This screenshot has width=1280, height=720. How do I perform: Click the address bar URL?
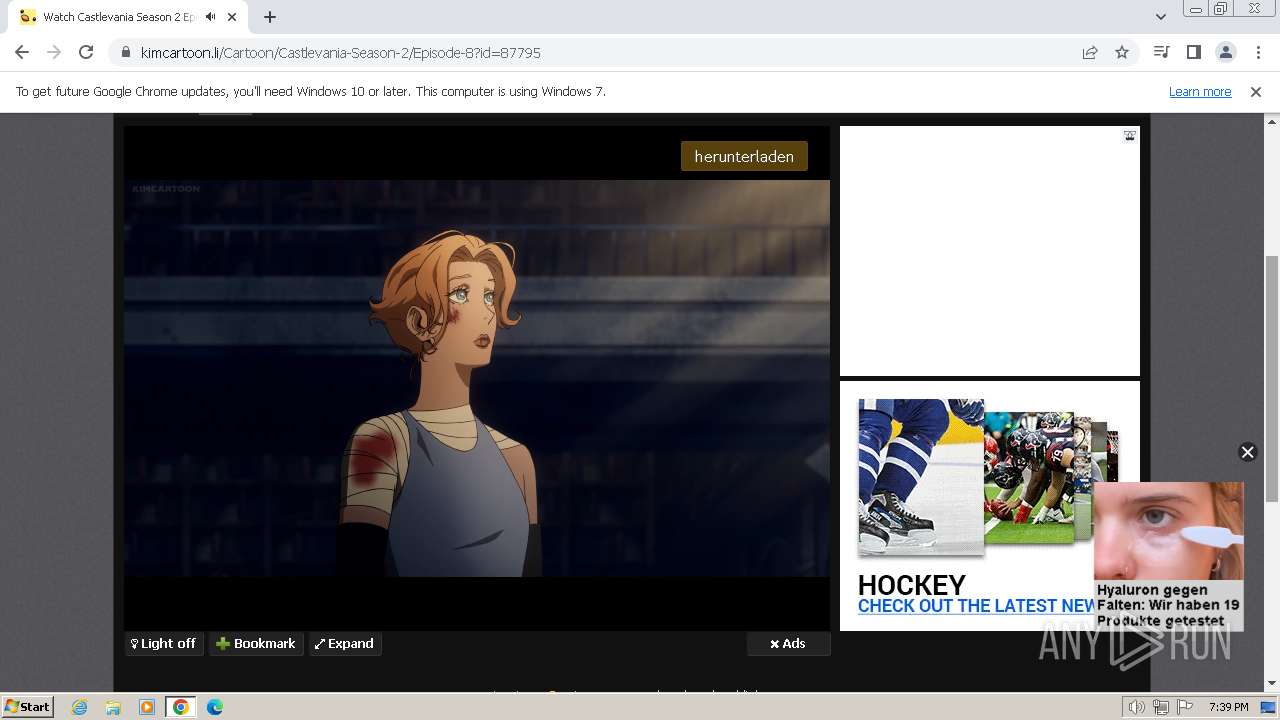tap(341, 52)
